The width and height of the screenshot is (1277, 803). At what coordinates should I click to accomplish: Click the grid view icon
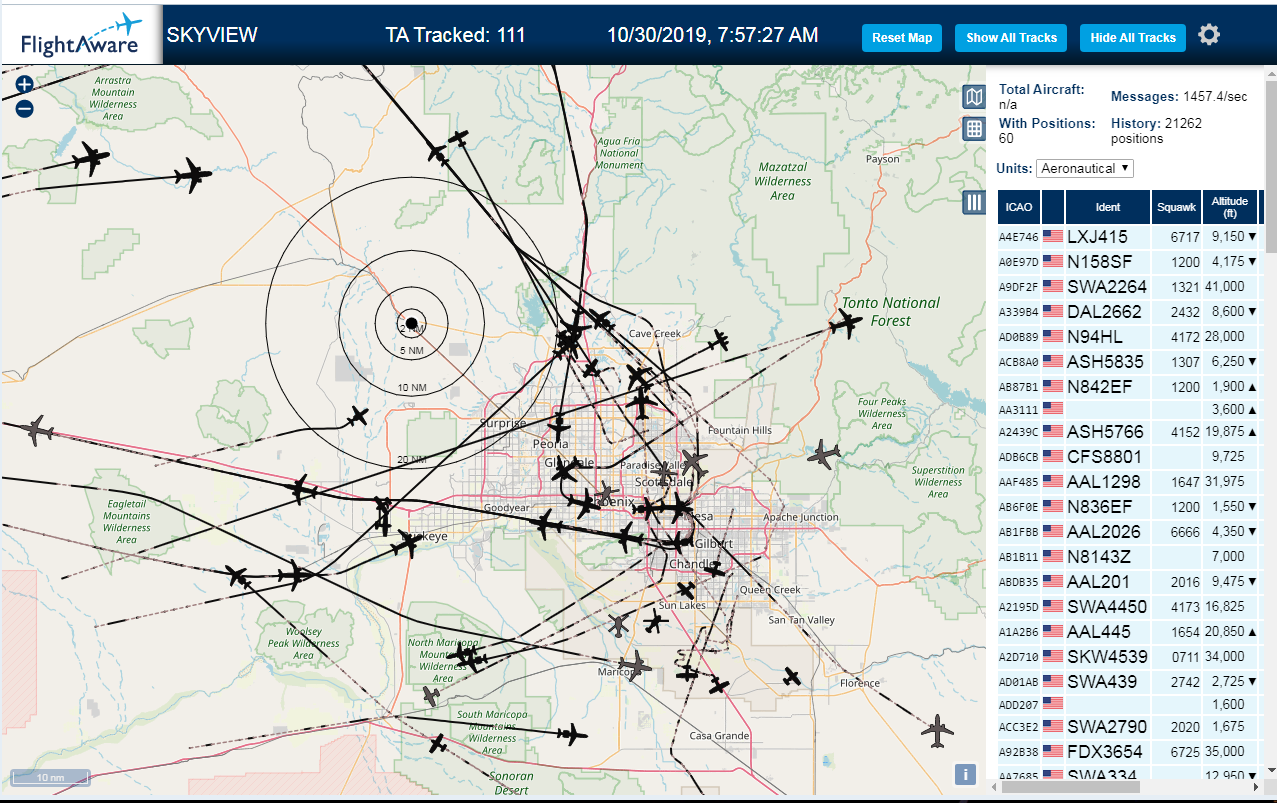[x=974, y=129]
